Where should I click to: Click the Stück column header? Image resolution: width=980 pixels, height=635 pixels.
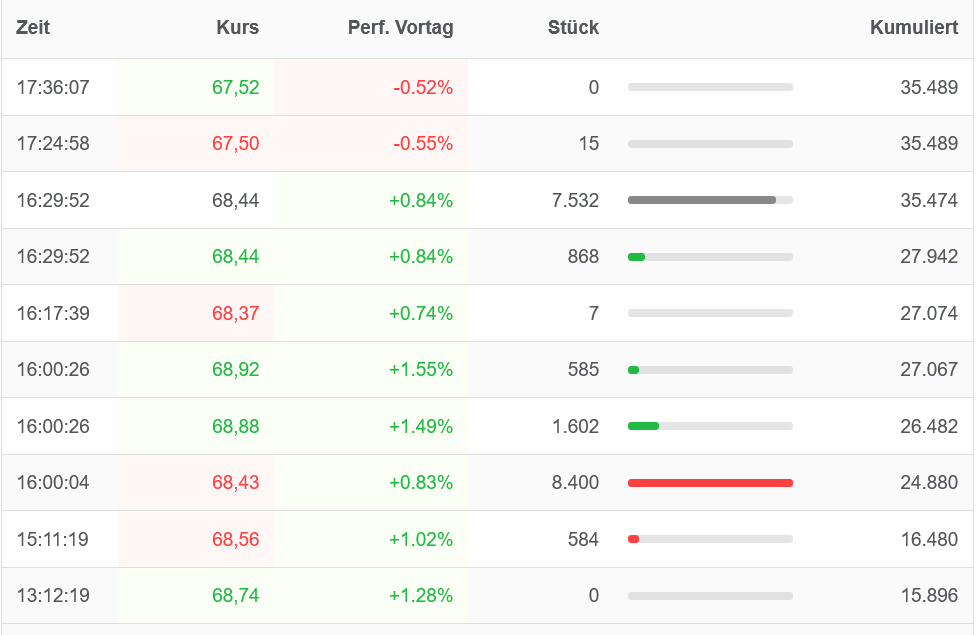pyautogui.click(x=573, y=28)
